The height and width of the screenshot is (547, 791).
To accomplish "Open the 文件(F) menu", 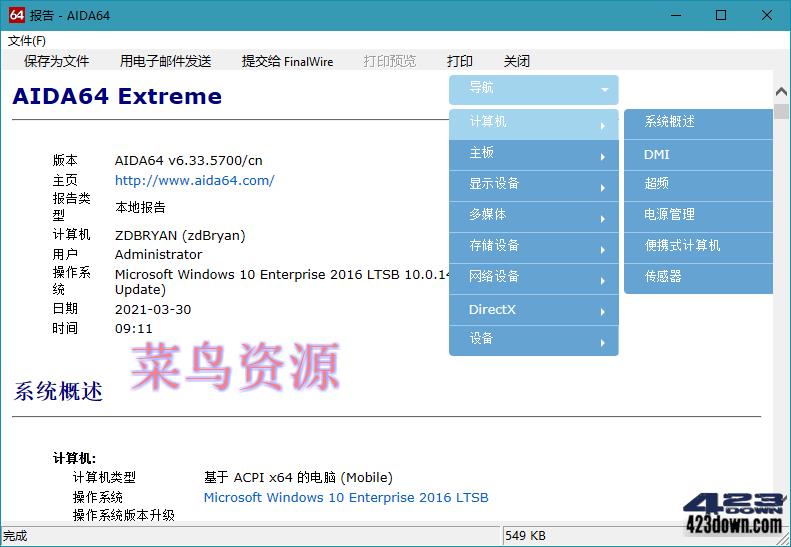I will [x=27, y=41].
